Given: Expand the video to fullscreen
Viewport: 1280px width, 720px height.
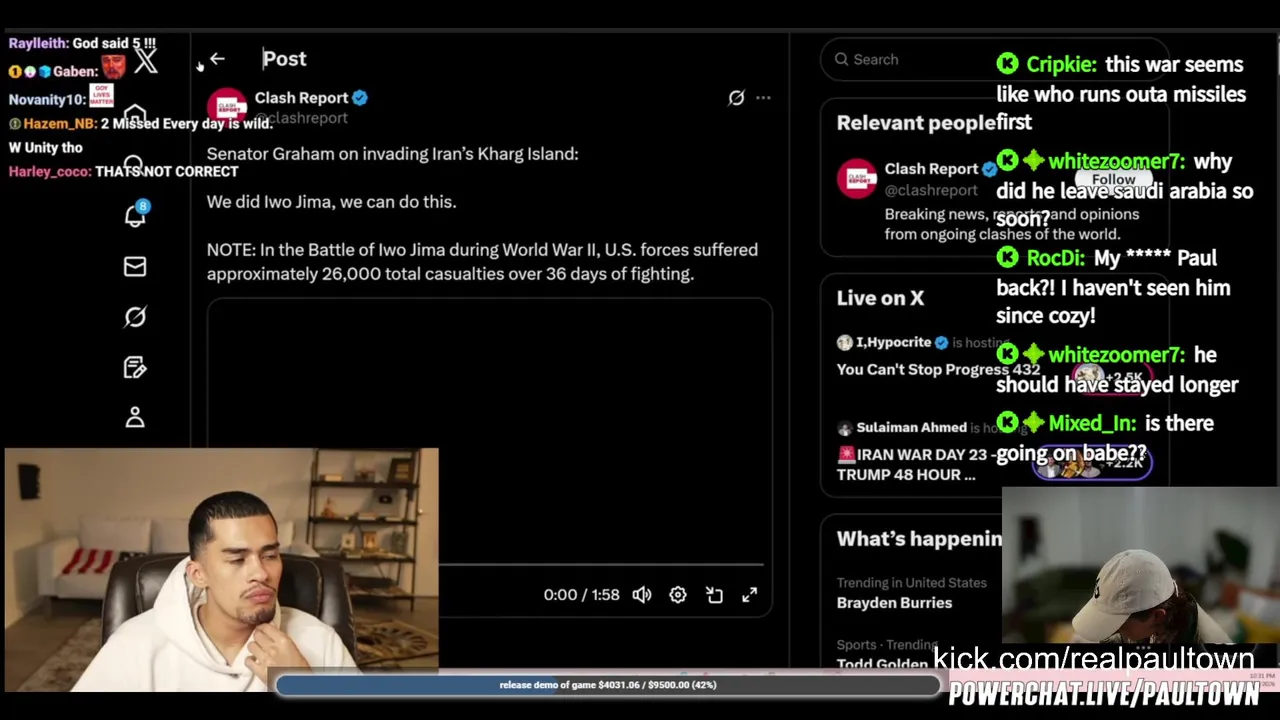Looking at the screenshot, I should pyautogui.click(x=750, y=595).
